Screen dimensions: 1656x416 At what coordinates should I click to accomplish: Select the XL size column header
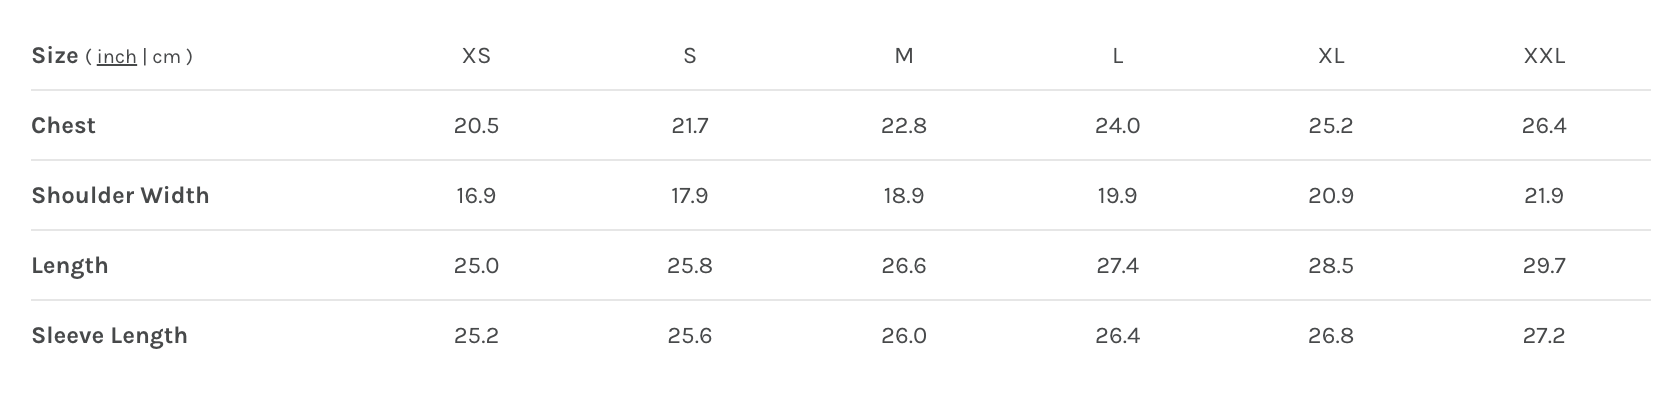[x=1331, y=56]
